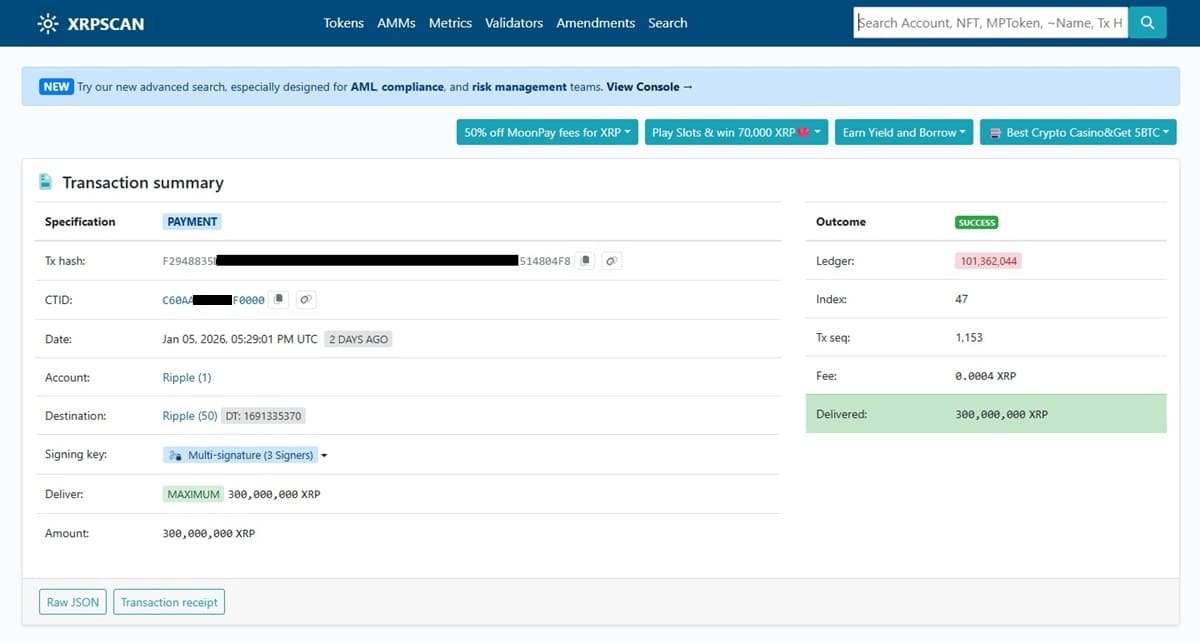The height and width of the screenshot is (643, 1200).
Task: Click inside the search account input field
Action: 990,22
